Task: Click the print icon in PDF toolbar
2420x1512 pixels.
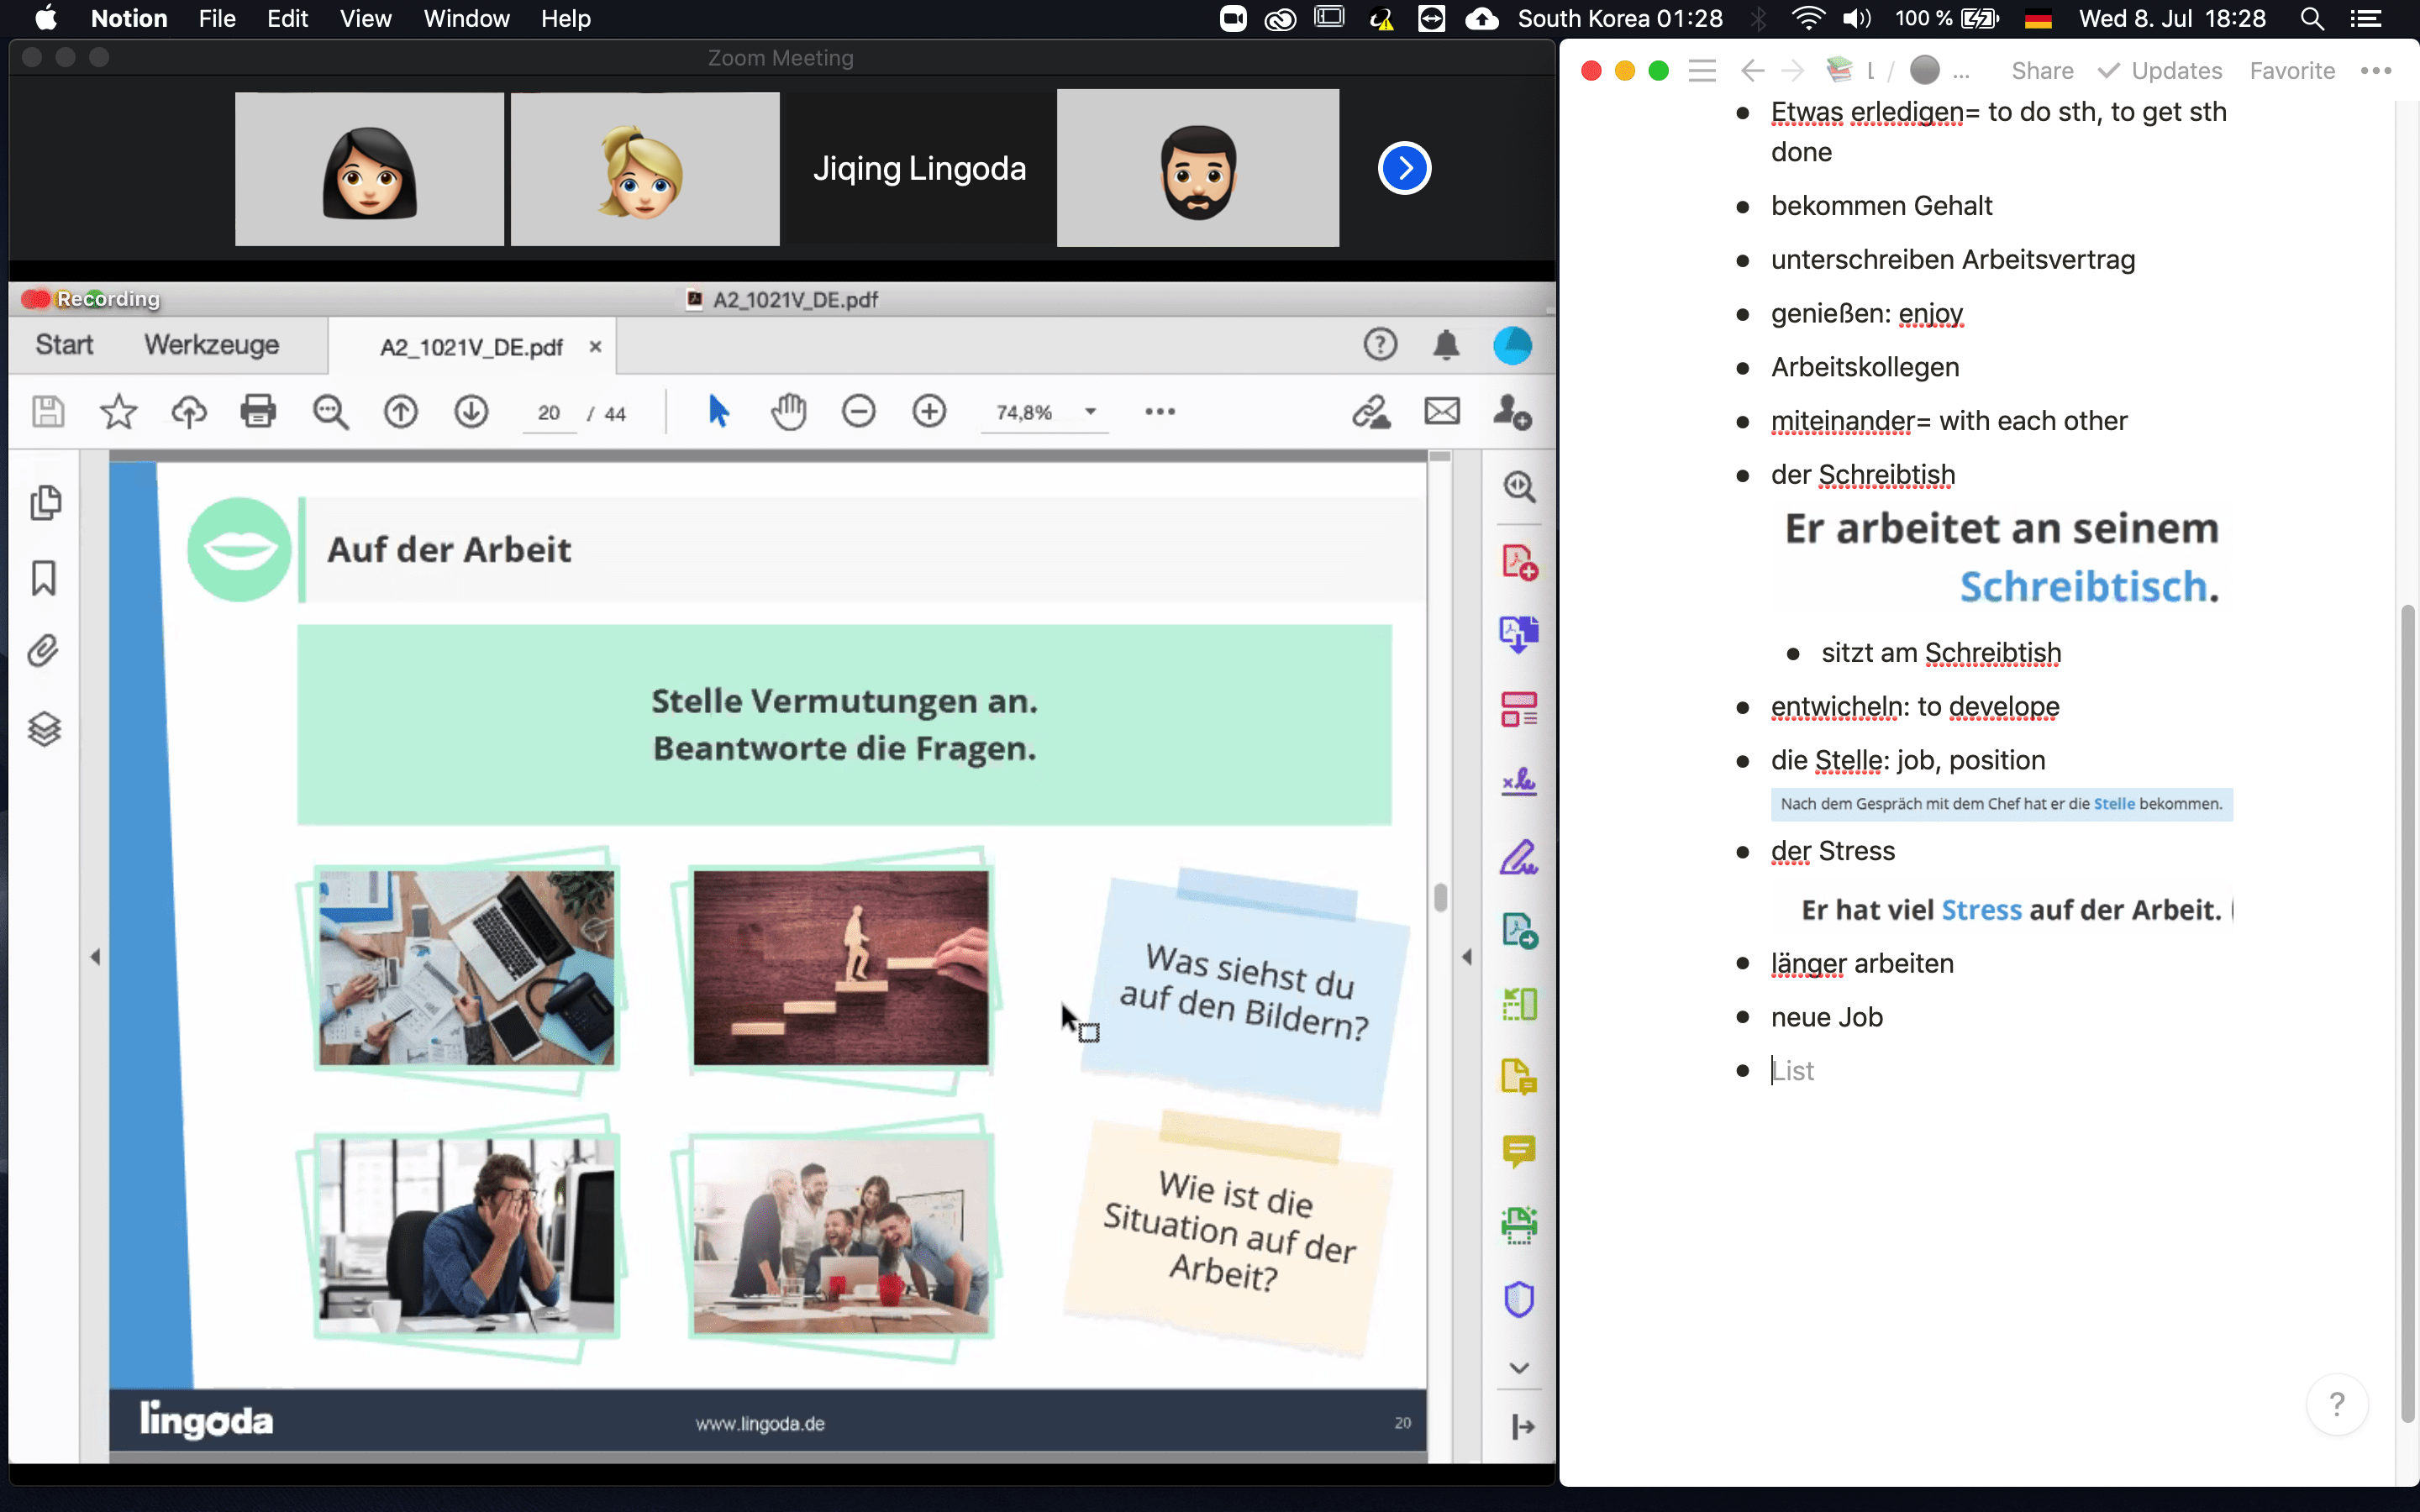Action: 258,411
